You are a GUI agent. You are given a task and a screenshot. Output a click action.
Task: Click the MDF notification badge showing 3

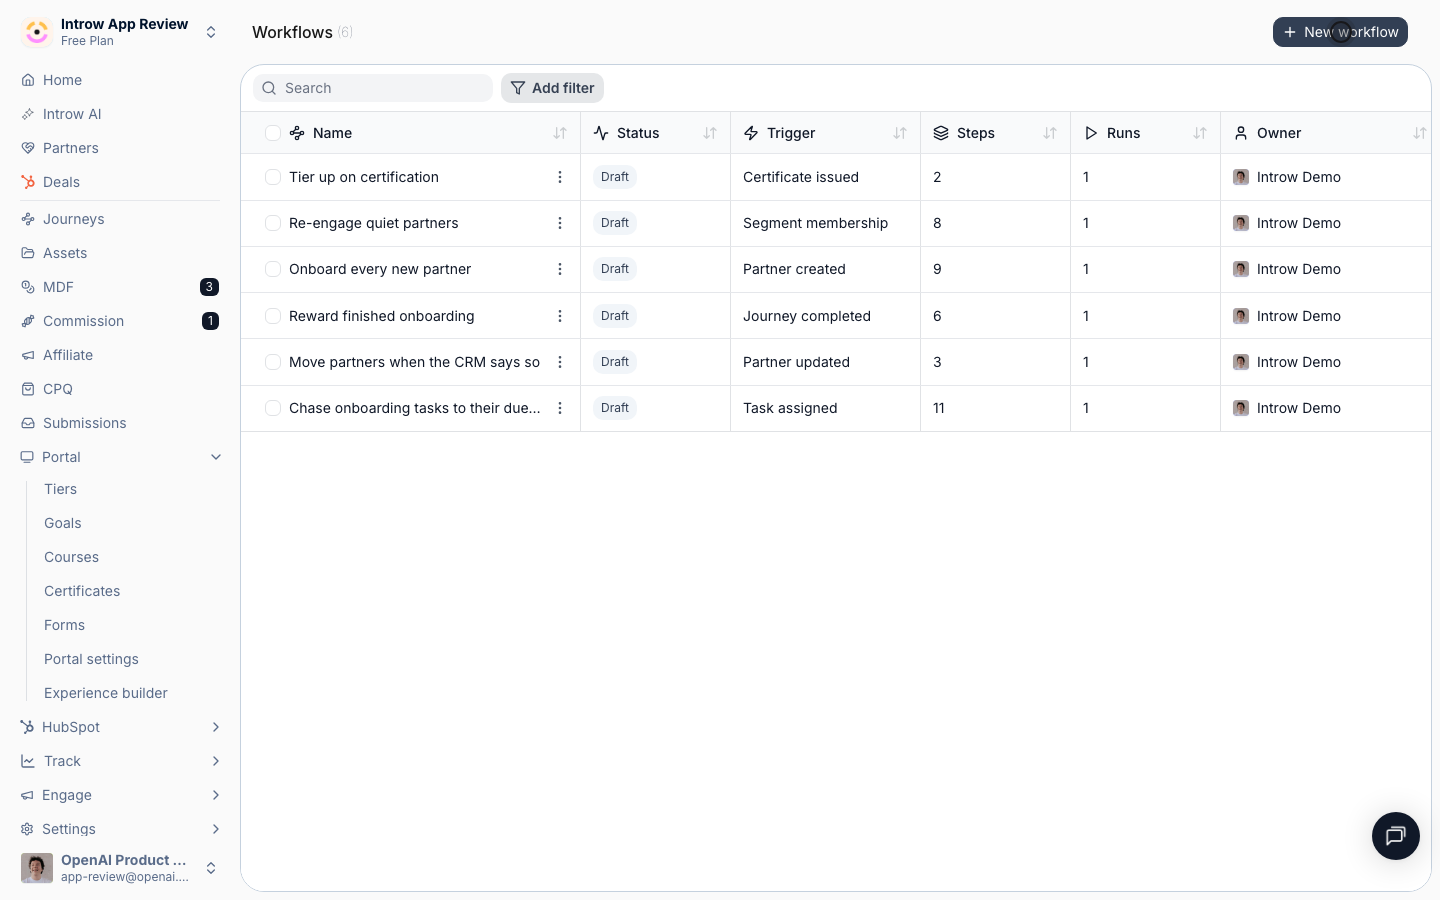209,287
